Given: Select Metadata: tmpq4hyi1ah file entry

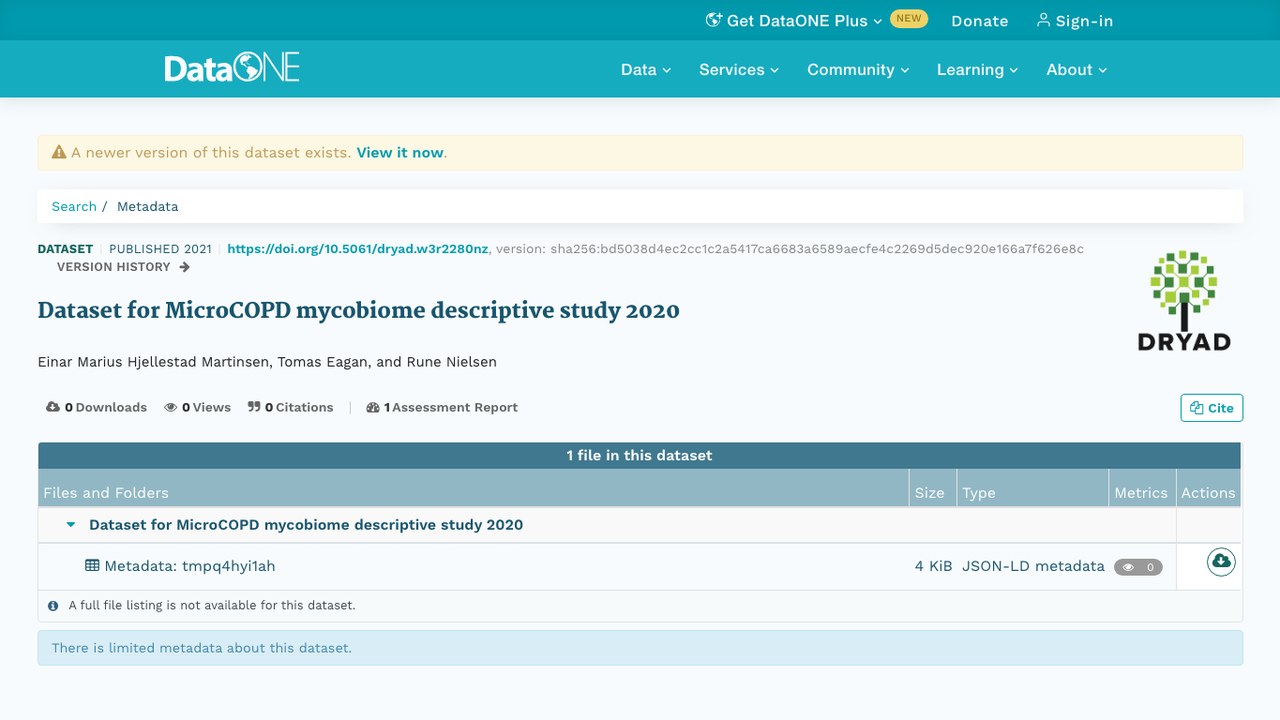Looking at the screenshot, I should coord(190,566).
